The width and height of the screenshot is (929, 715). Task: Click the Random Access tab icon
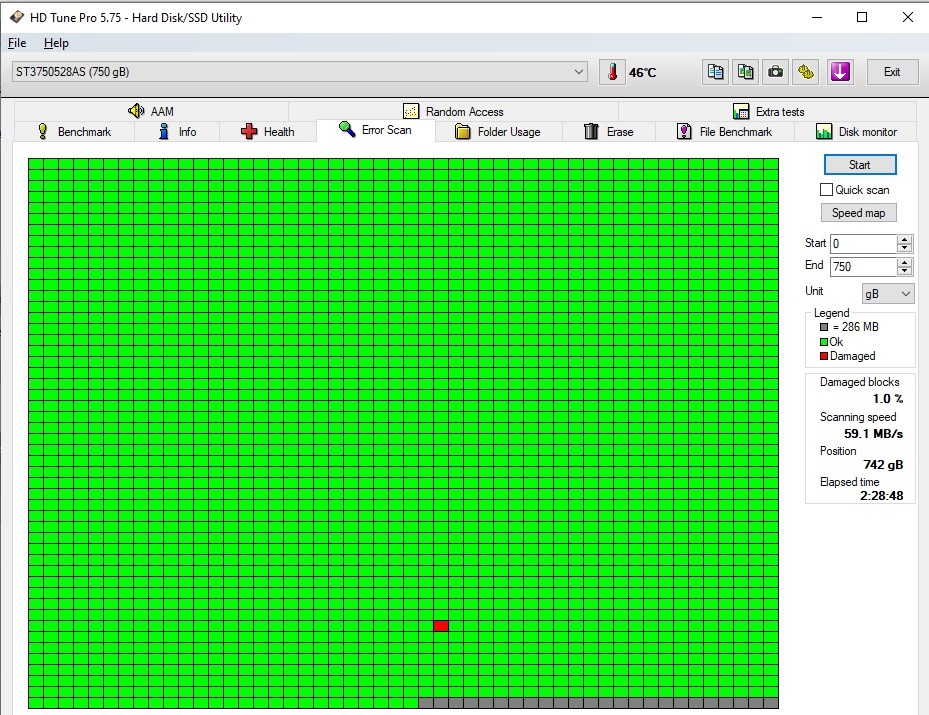click(411, 111)
